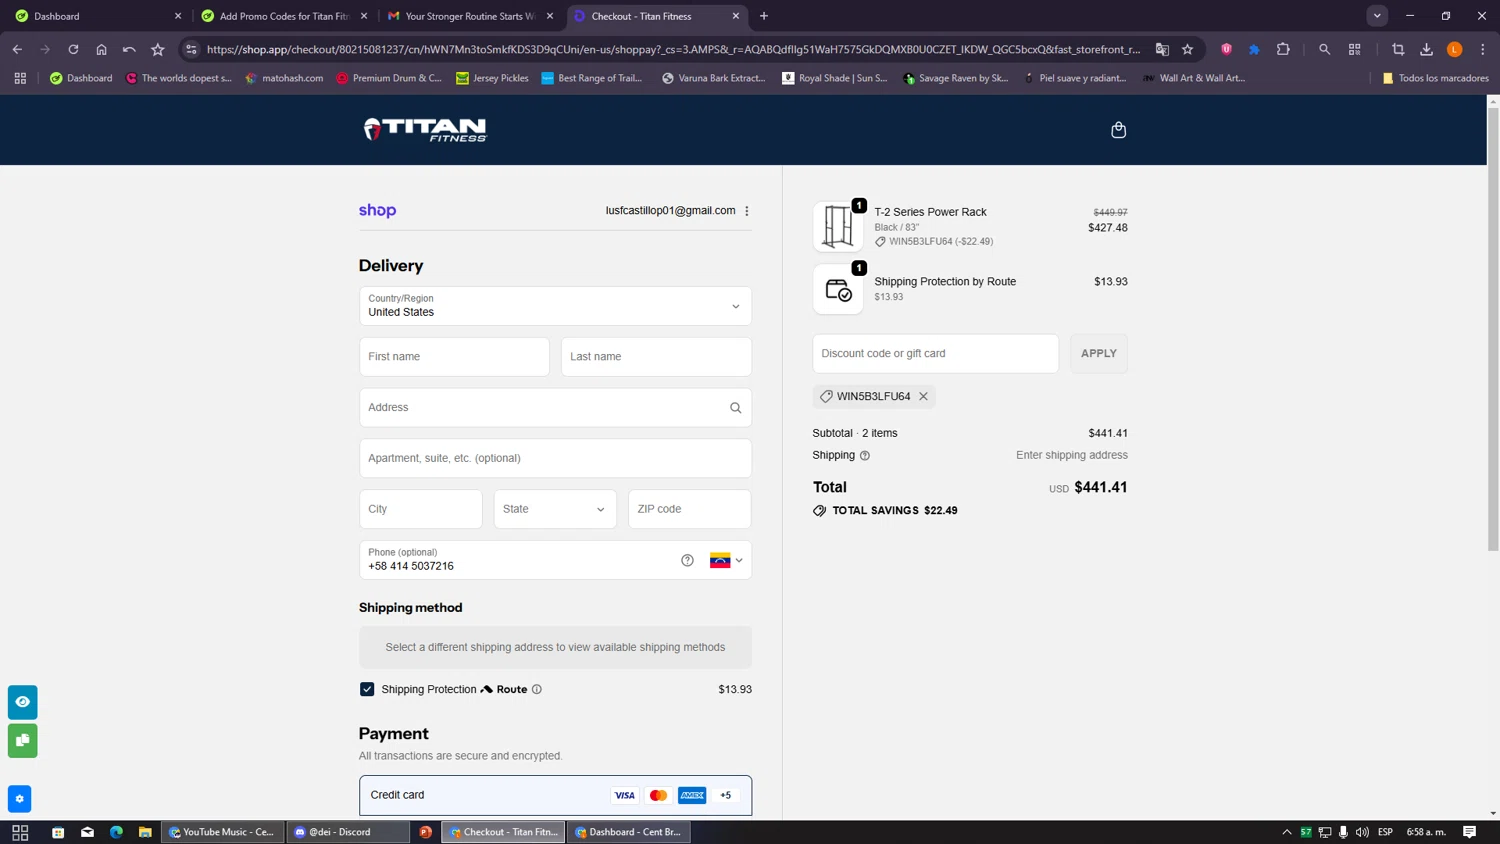The height and width of the screenshot is (844, 1500).
Task: Click the Shipping Protection by Route thumbnail
Action: click(x=838, y=290)
